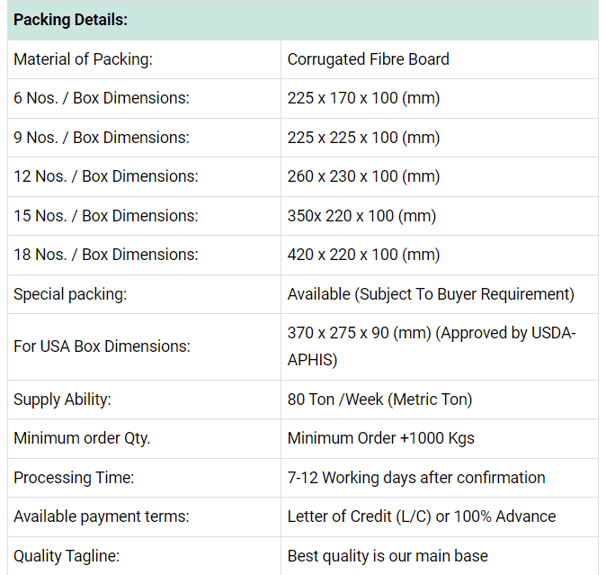
Task: Click the 80 Ton /Week supply value
Action: pos(379,399)
